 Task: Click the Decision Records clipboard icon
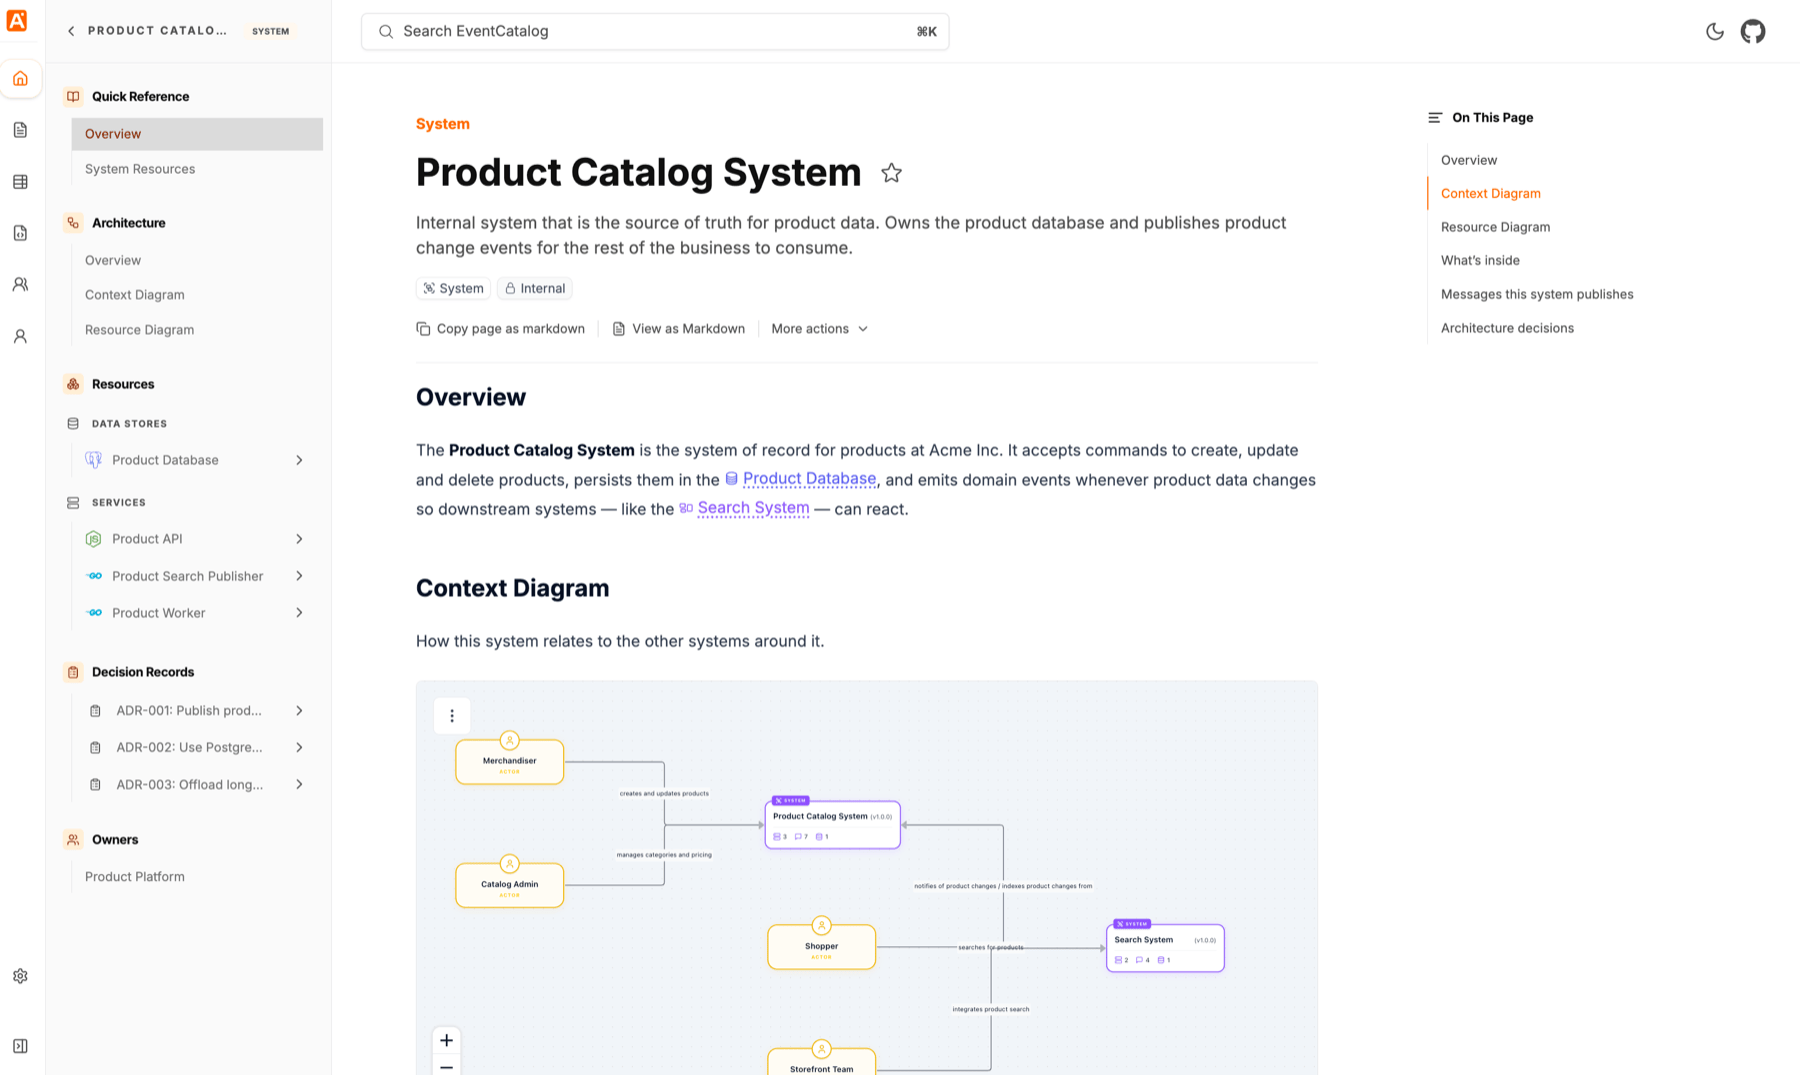click(x=73, y=672)
